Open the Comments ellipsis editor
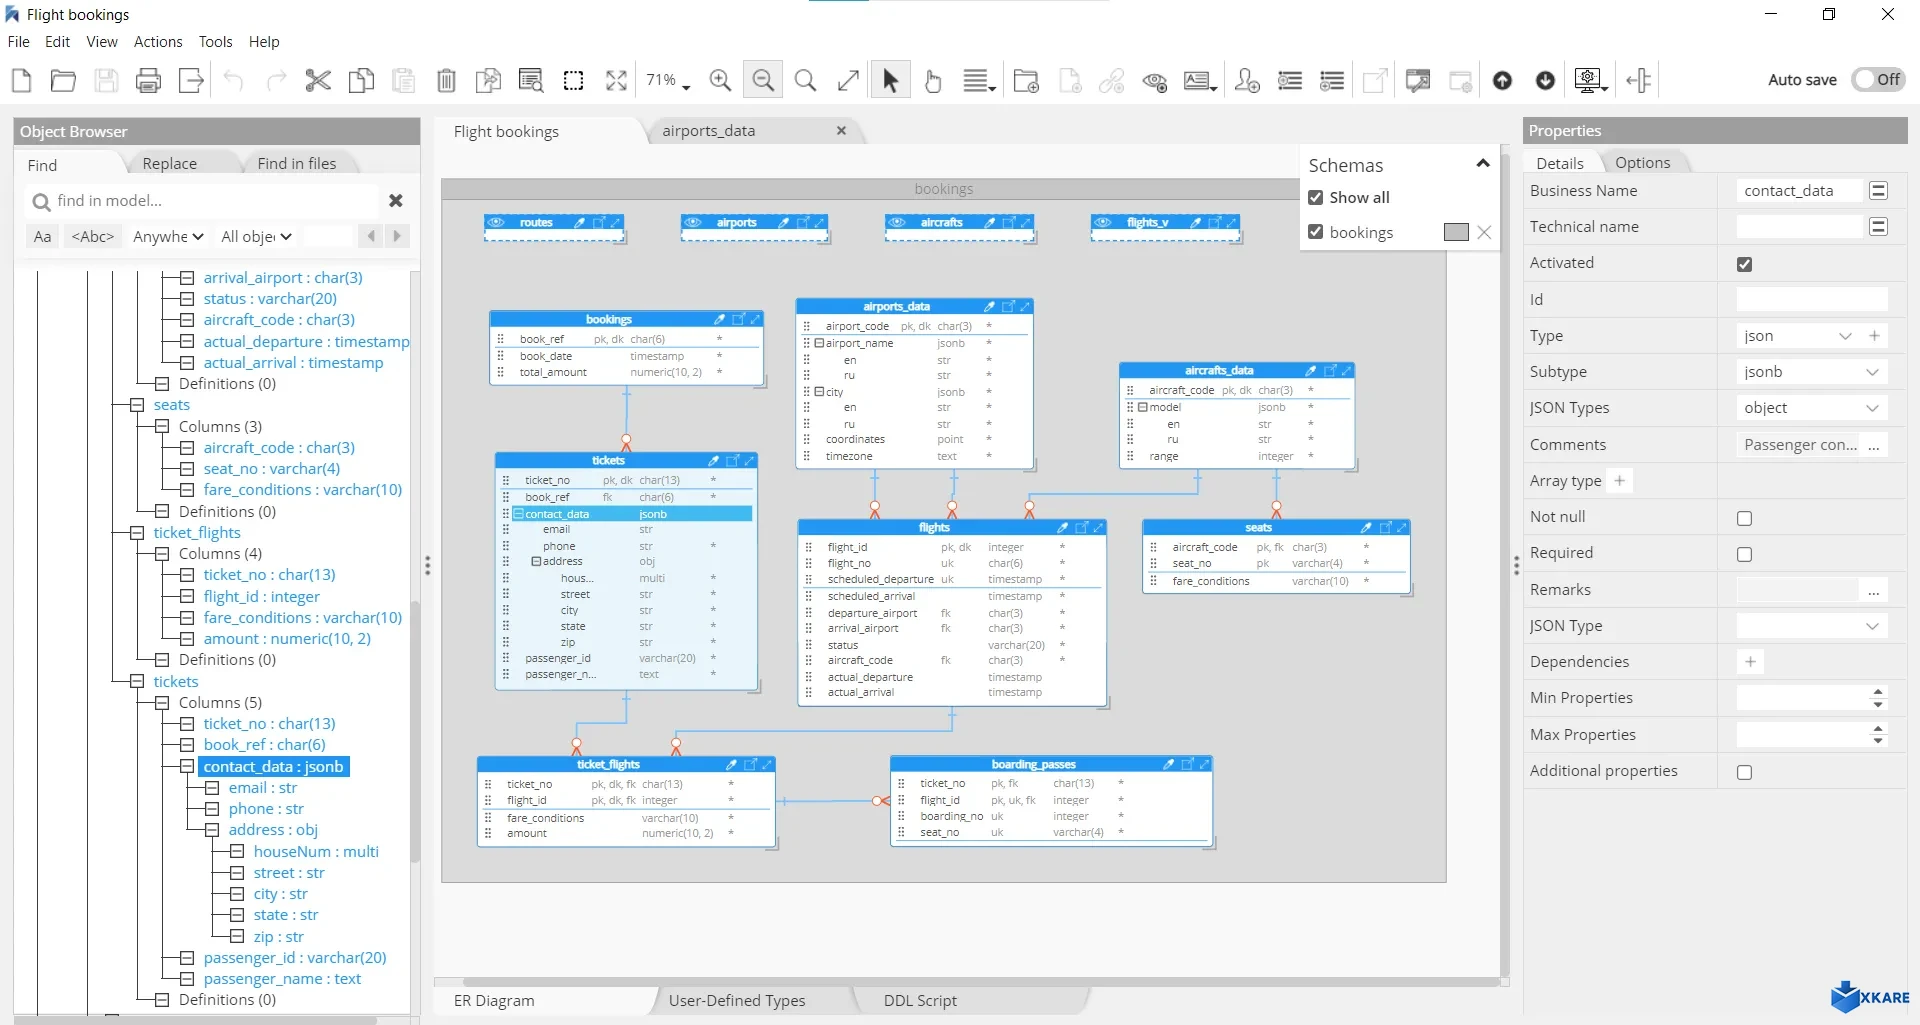 pos(1874,445)
